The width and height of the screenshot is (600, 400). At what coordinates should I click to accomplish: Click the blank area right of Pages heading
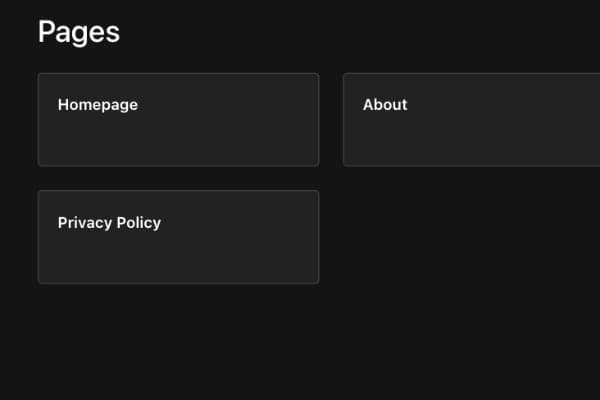pyautogui.click(x=350, y=32)
